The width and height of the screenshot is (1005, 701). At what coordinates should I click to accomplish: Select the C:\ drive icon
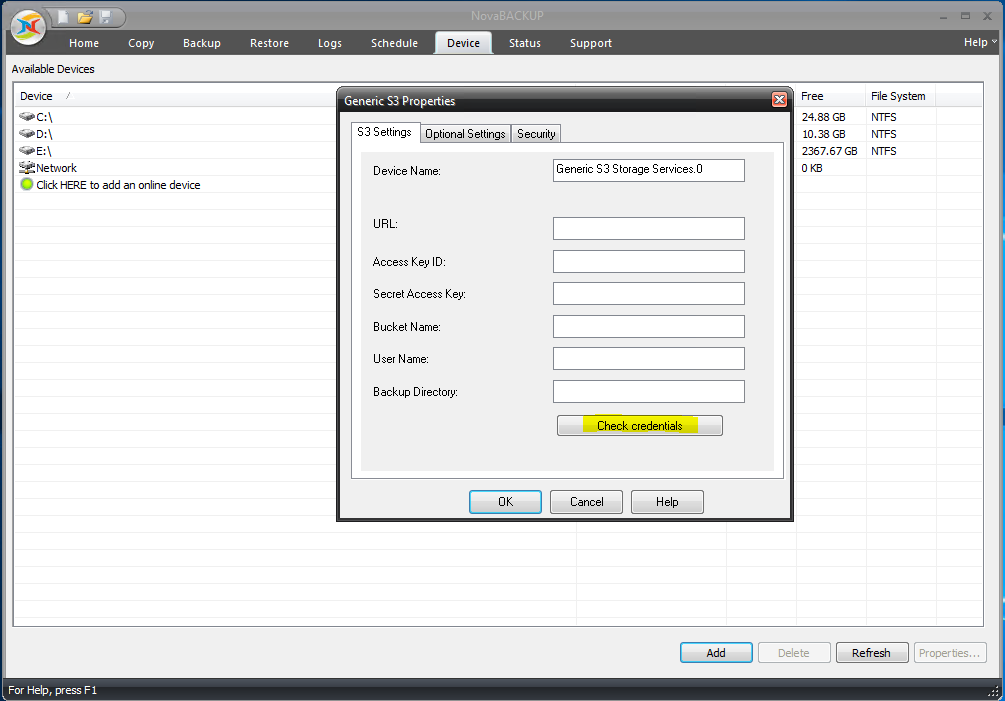click(27, 117)
